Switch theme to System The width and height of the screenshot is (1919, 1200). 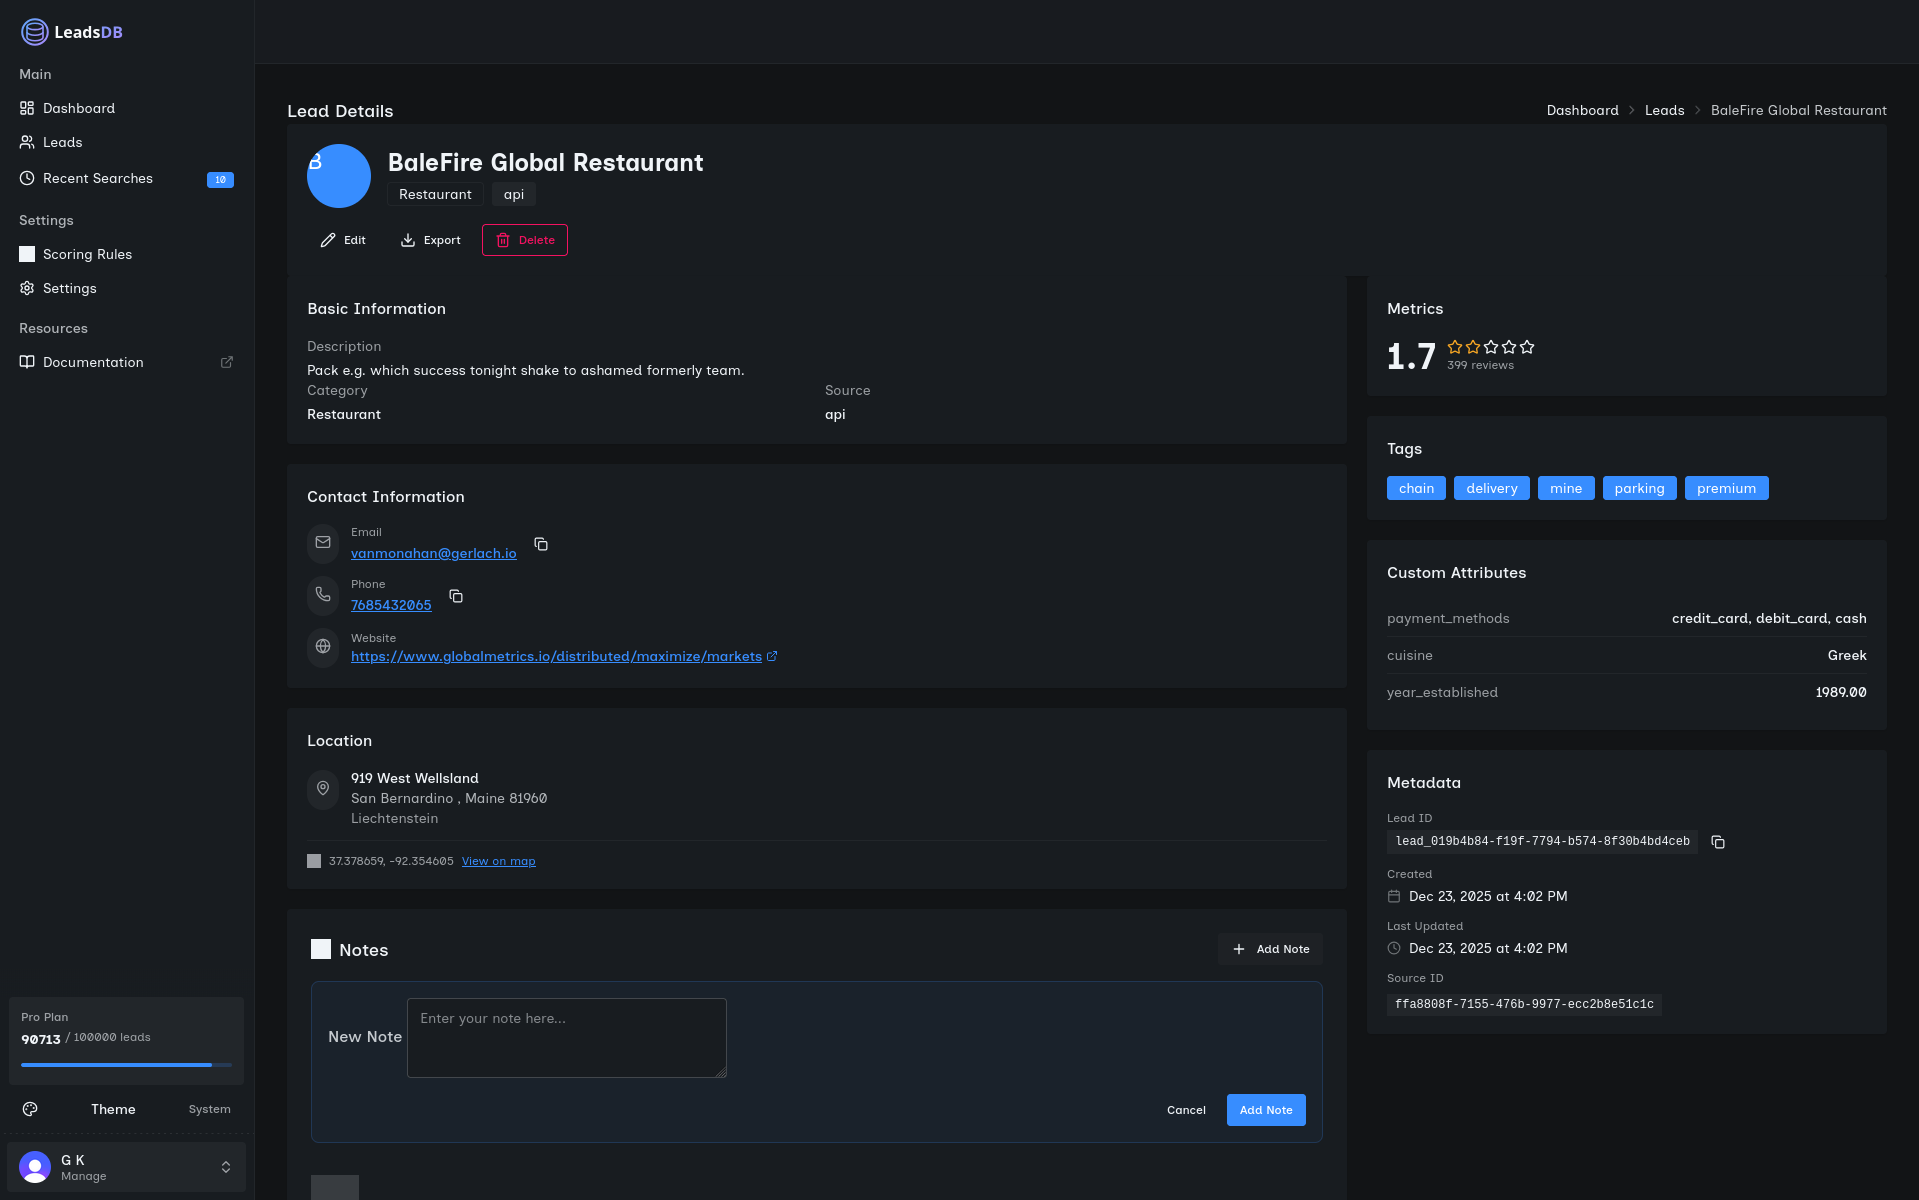point(209,1109)
